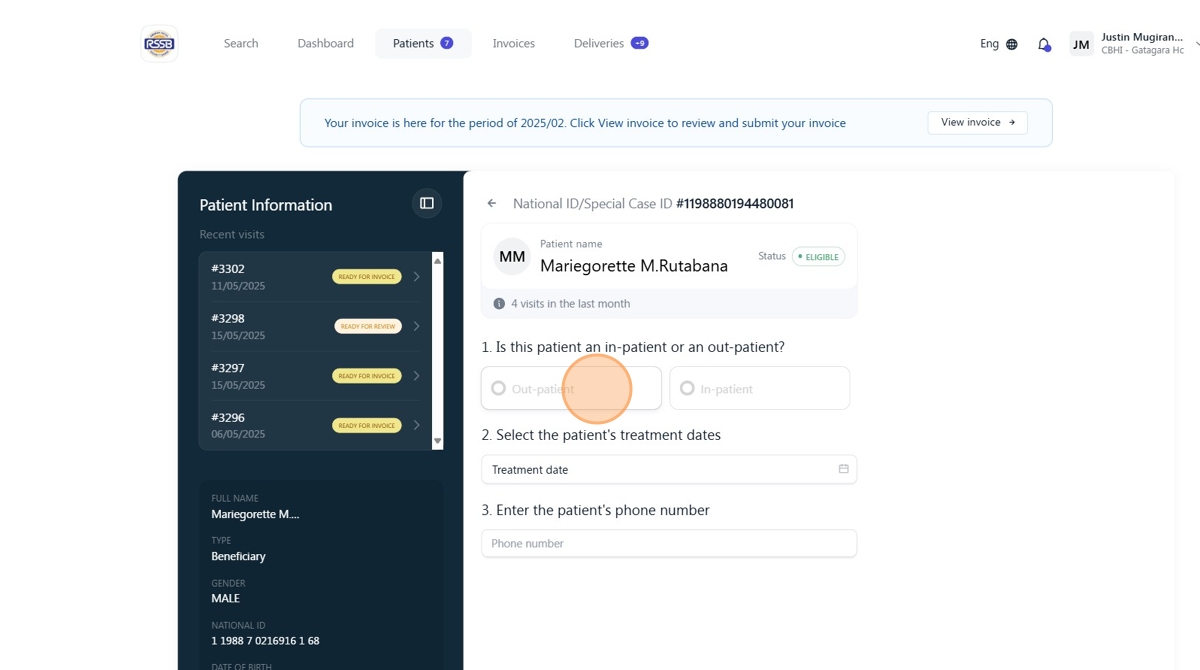Screen dimensions: 1200x670
Task: Click visit date 11/05/2025 under #3302
Action: [x=238, y=286]
